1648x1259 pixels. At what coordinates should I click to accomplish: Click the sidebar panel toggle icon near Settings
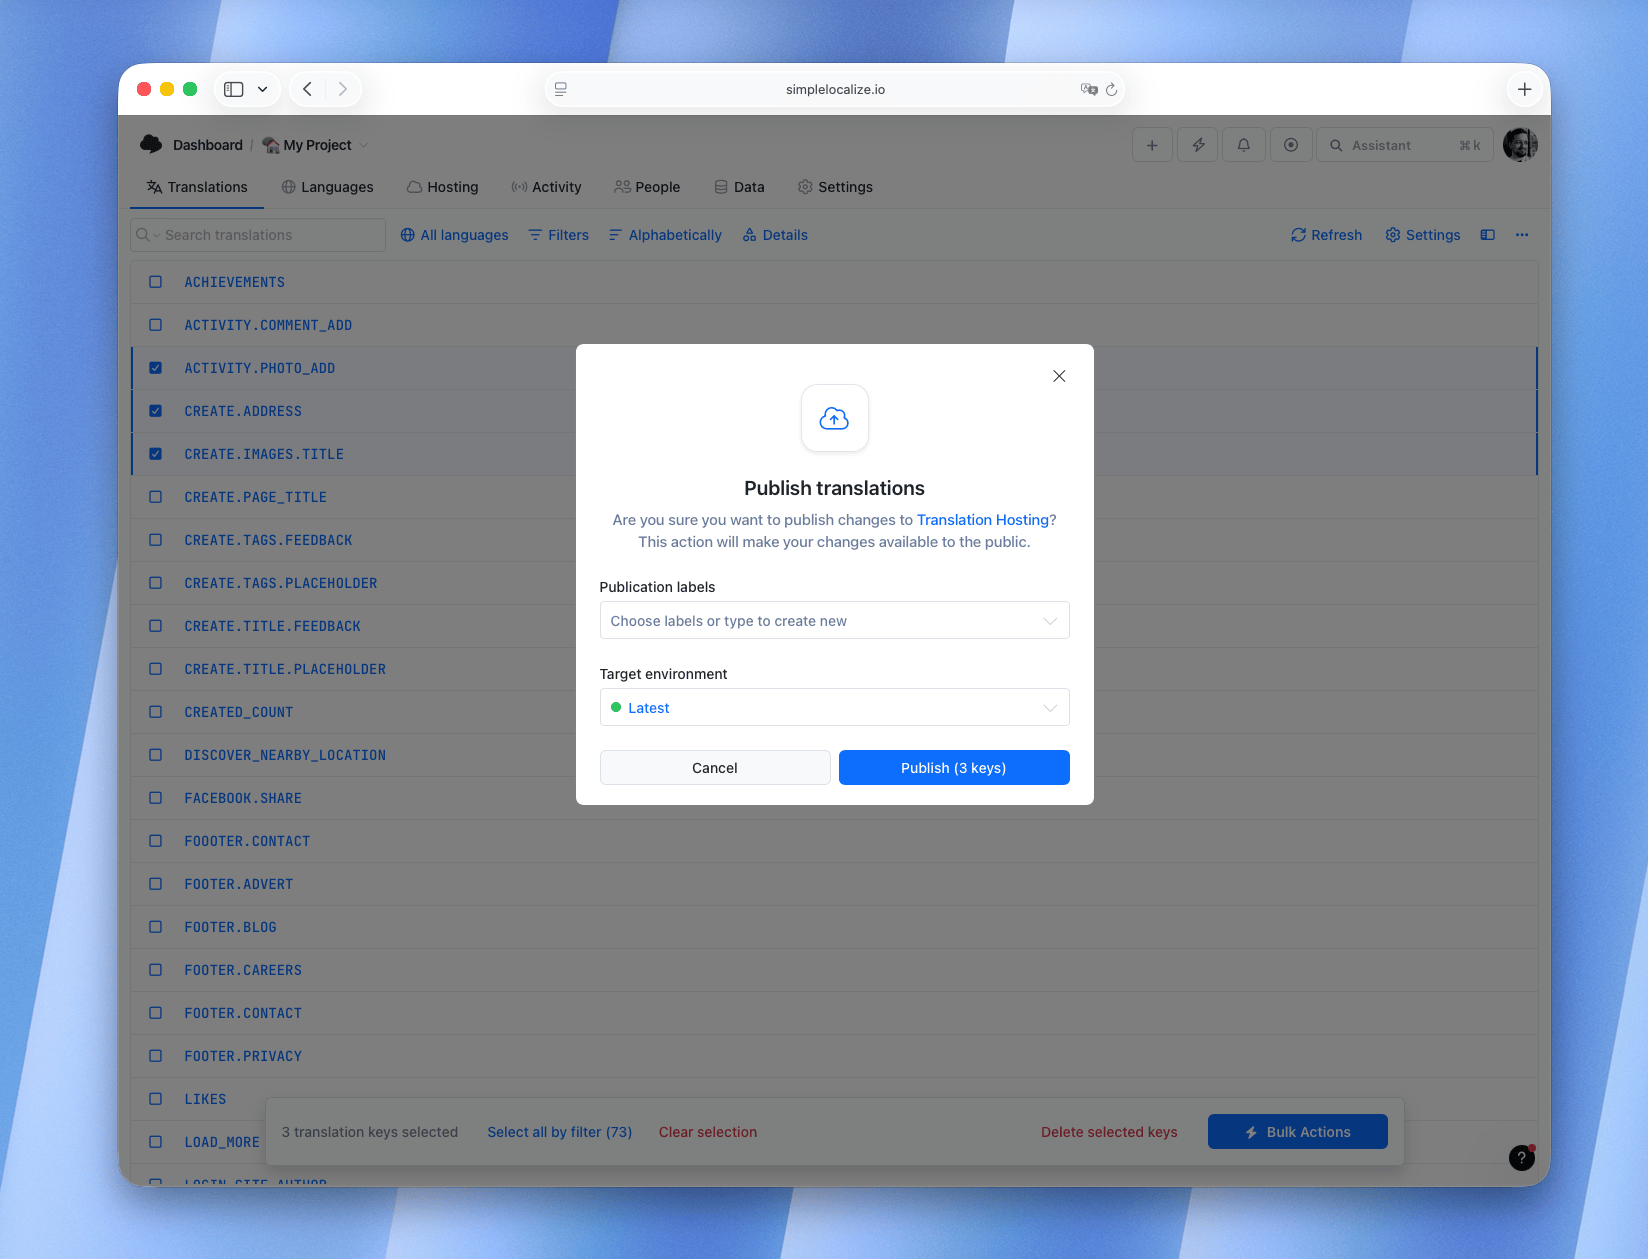1487,235
